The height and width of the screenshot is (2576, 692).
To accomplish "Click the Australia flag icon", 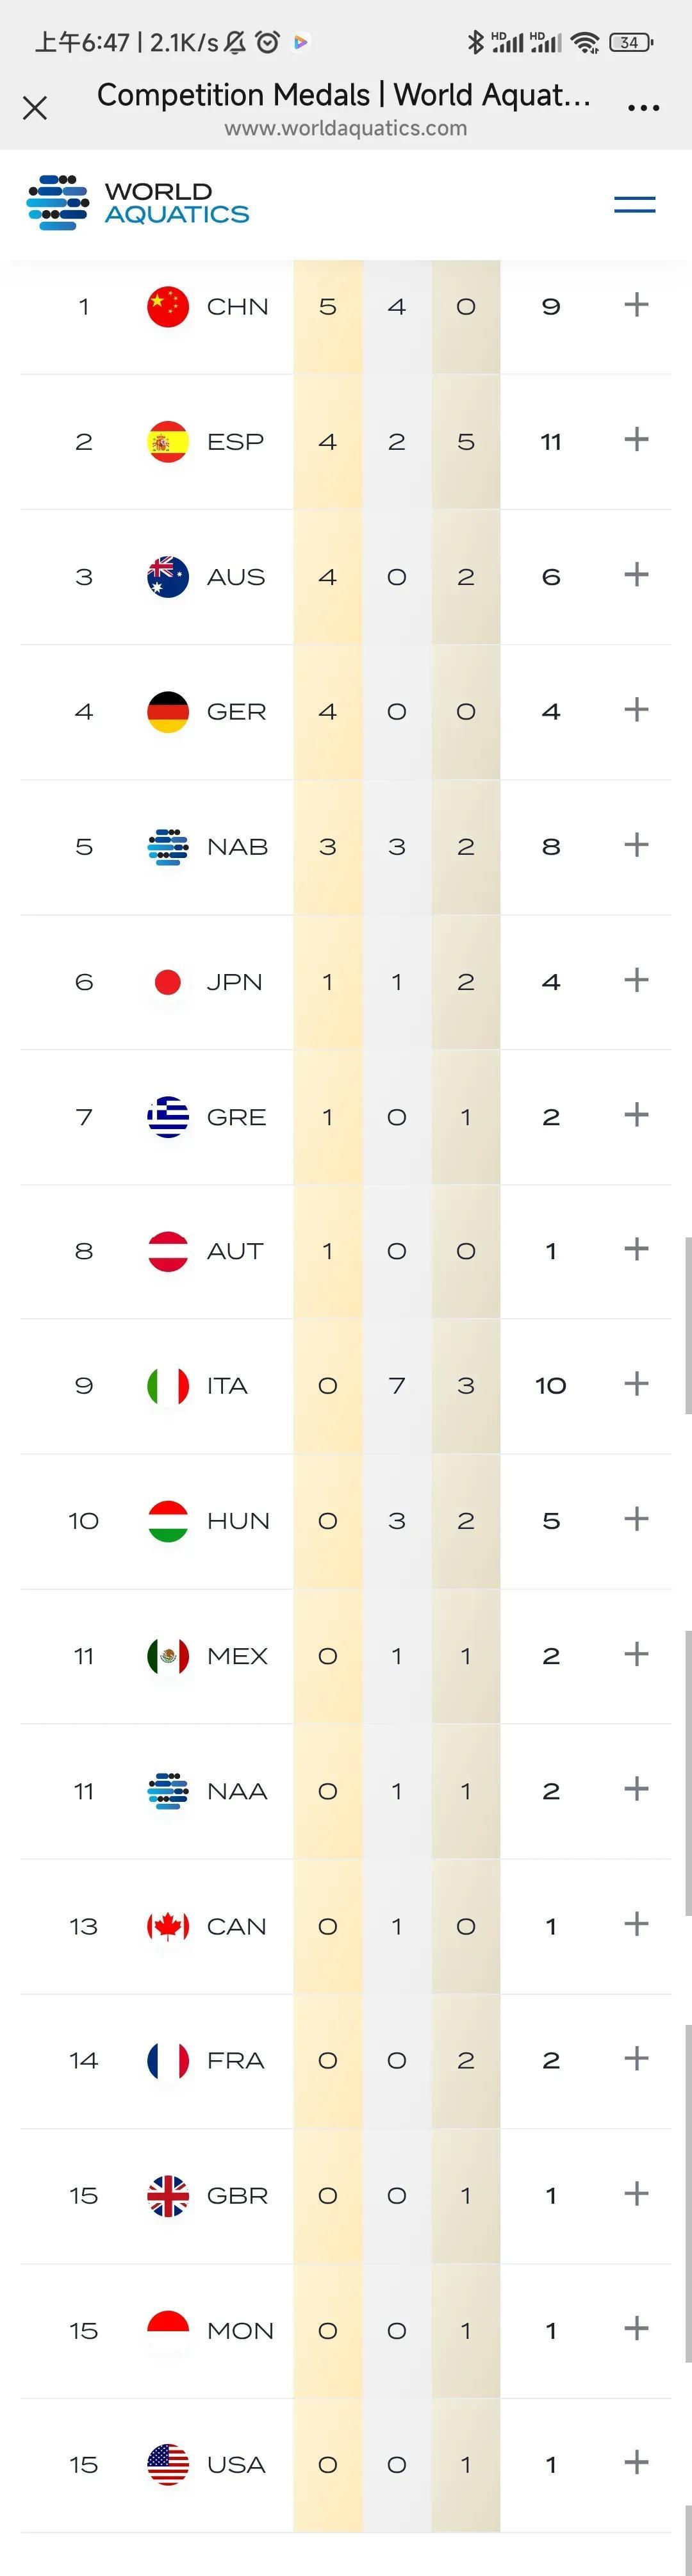I will 168,577.
